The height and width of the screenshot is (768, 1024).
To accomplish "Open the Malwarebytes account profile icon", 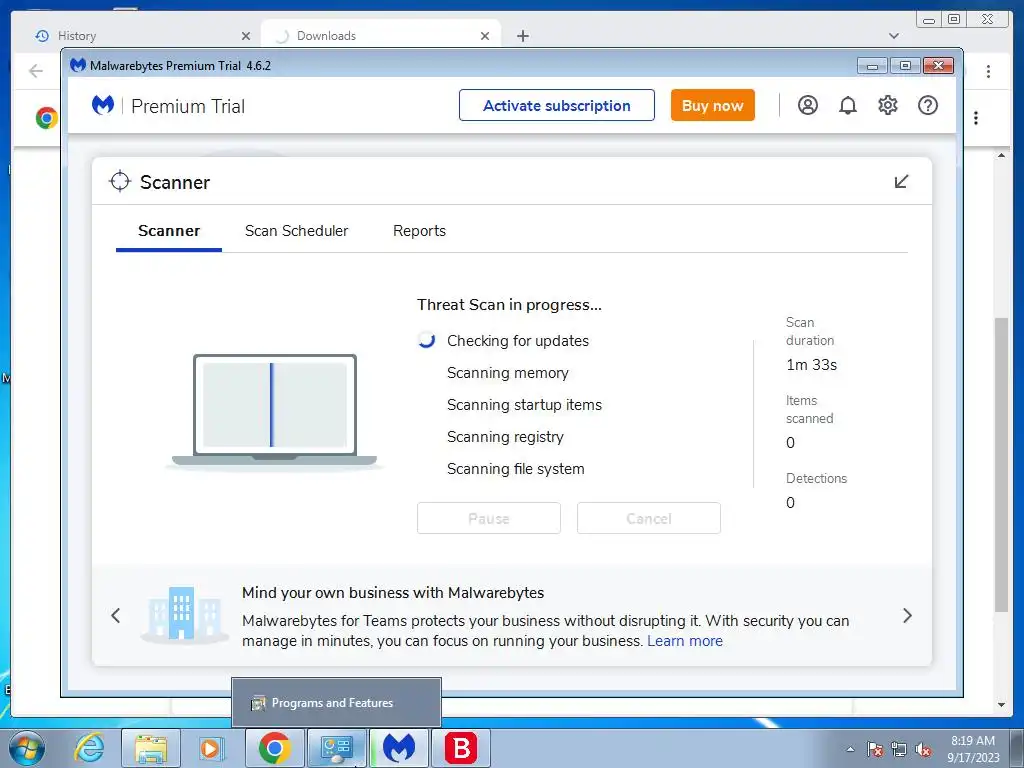I will point(808,105).
